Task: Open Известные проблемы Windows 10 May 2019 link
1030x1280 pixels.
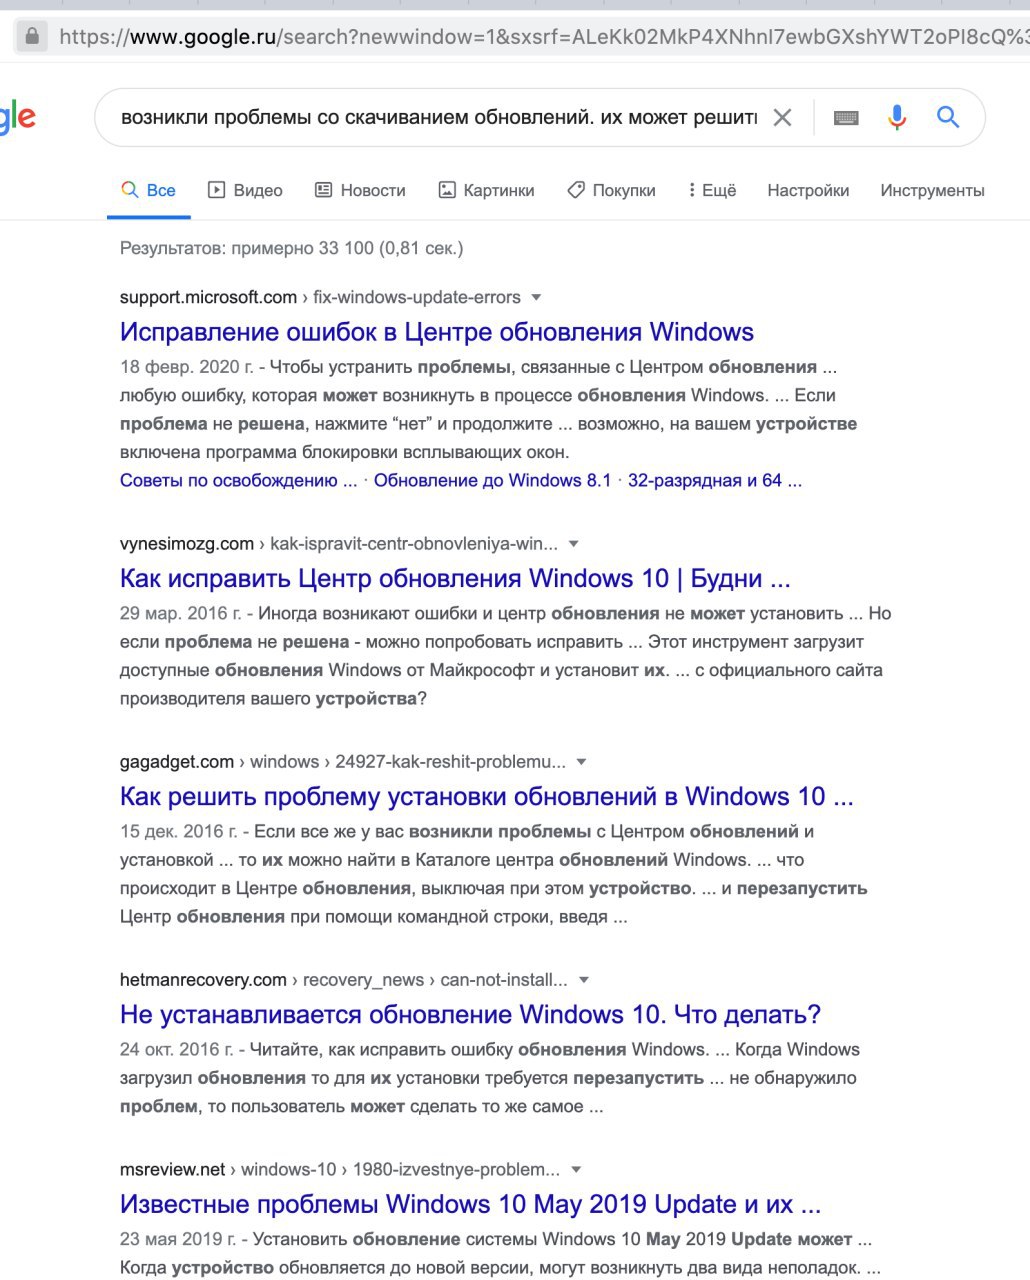Action: tap(470, 1204)
